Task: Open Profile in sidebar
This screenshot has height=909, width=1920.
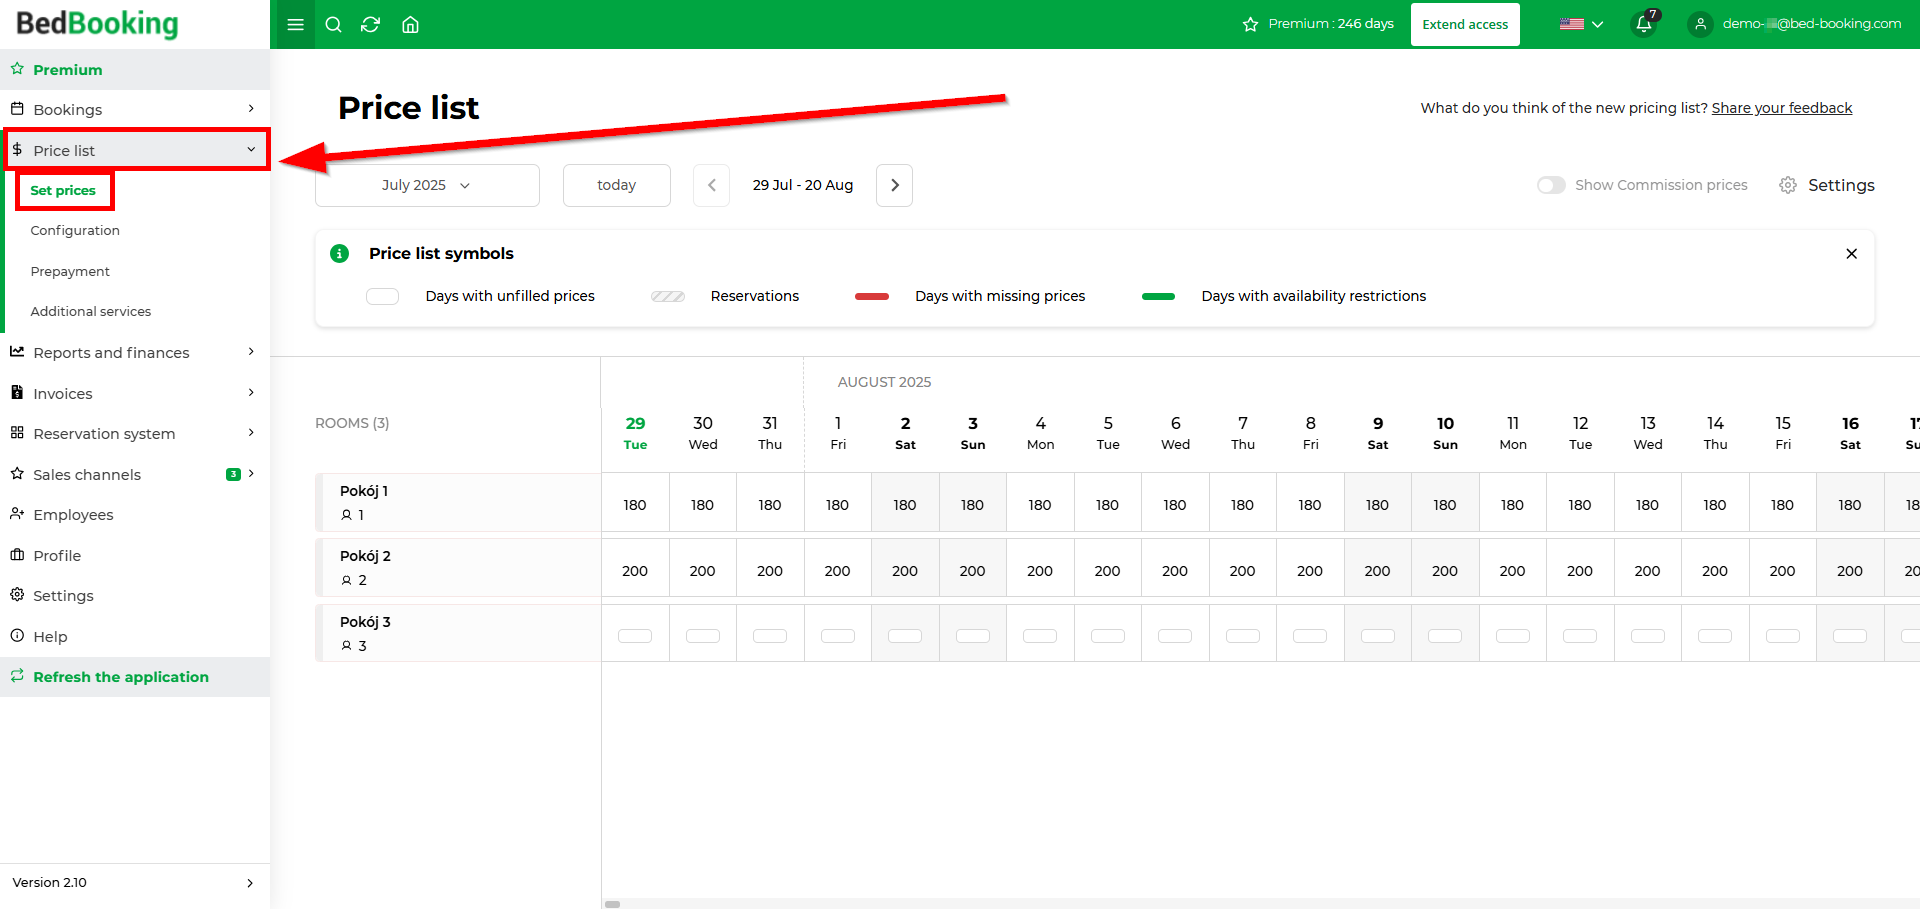Action: 57,555
